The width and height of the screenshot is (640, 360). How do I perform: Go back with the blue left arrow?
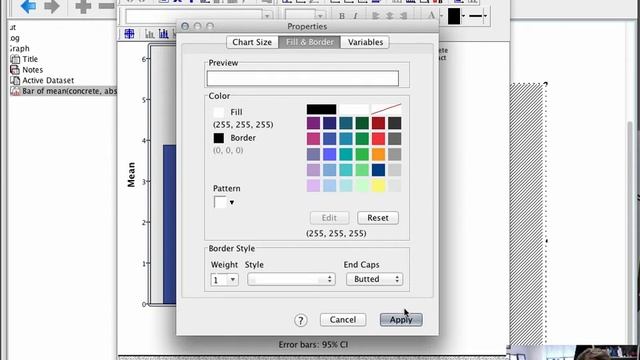(28, 6)
